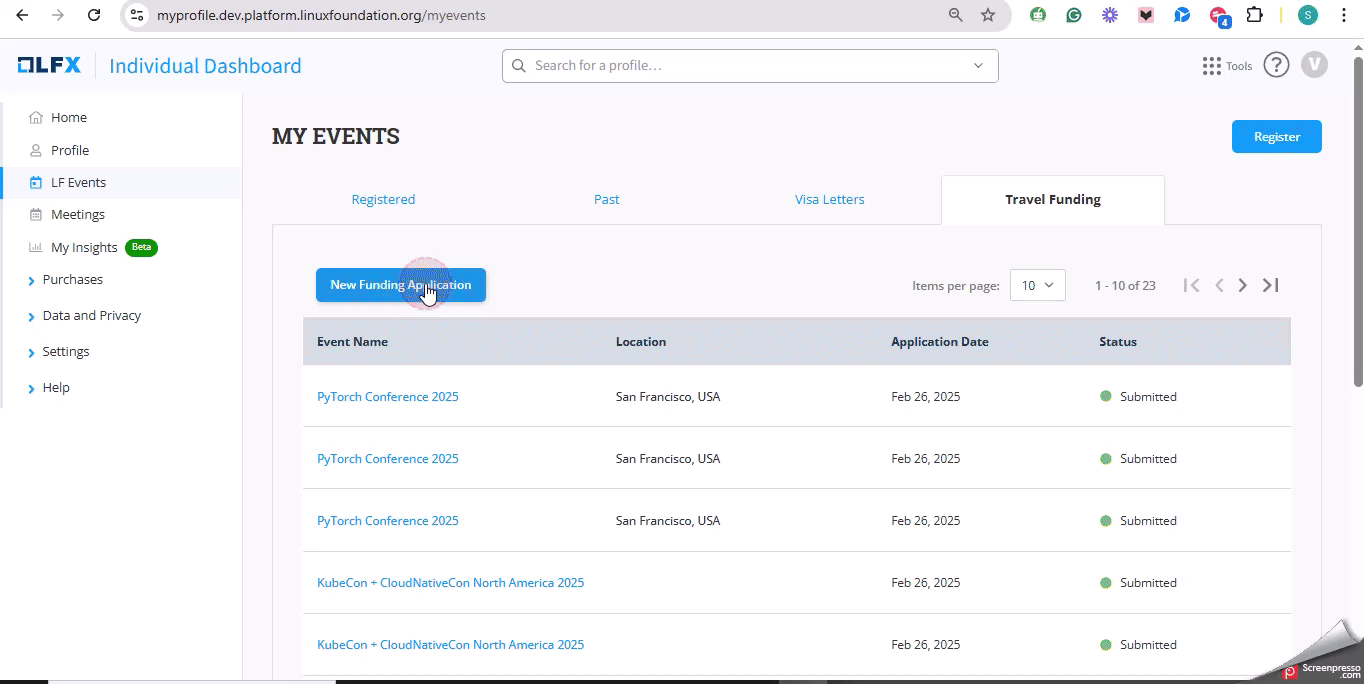Expand Data and Privacy section
1364x684 pixels.
click(x=91, y=316)
